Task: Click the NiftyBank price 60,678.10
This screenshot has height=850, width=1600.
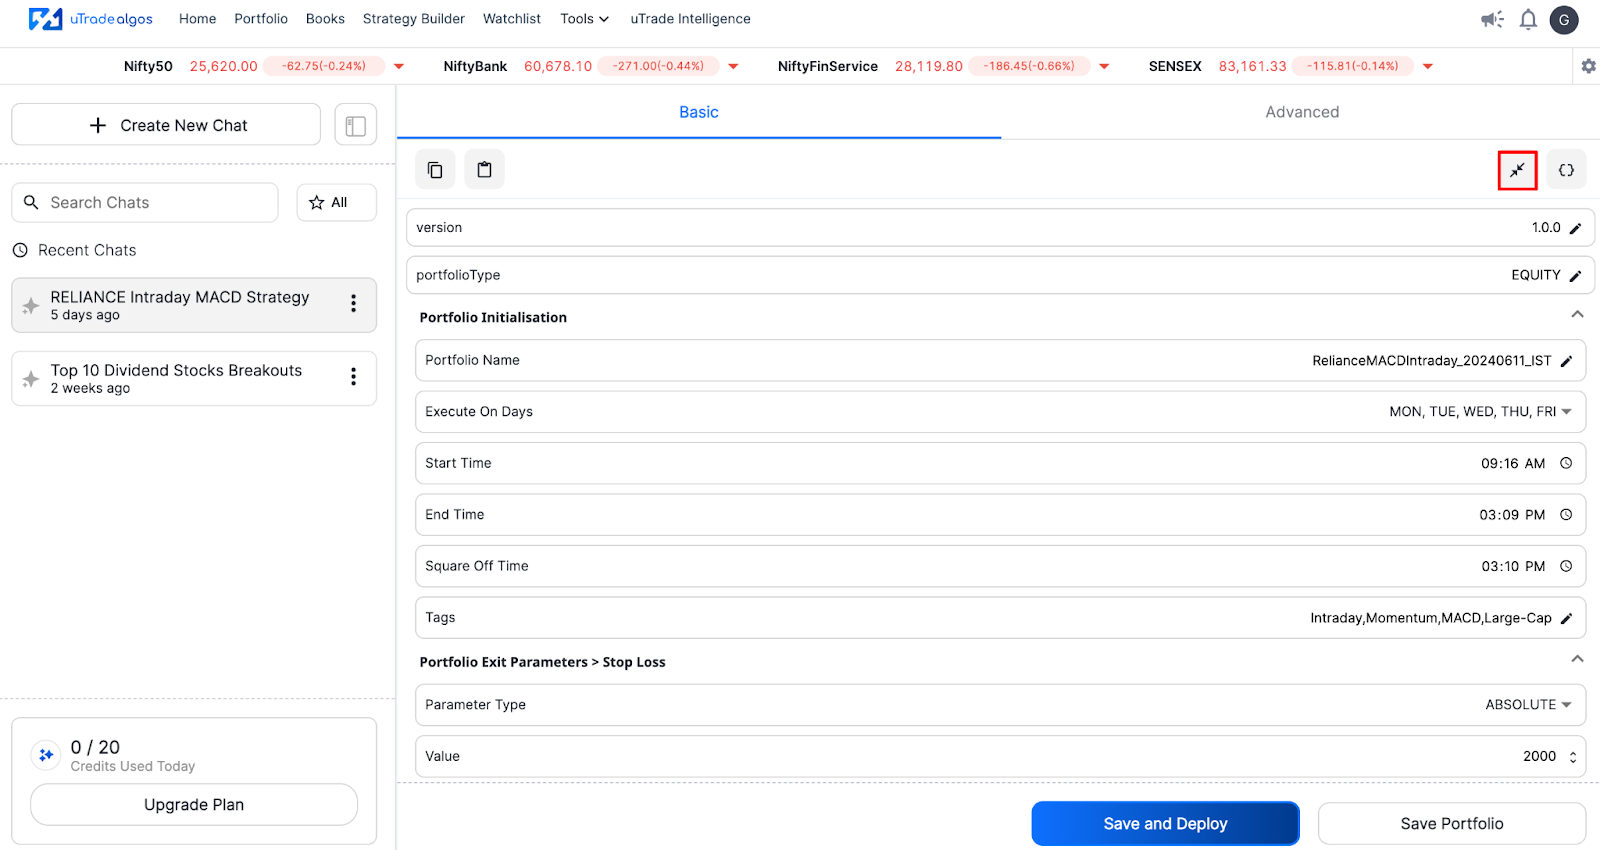Action: pyautogui.click(x=558, y=66)
